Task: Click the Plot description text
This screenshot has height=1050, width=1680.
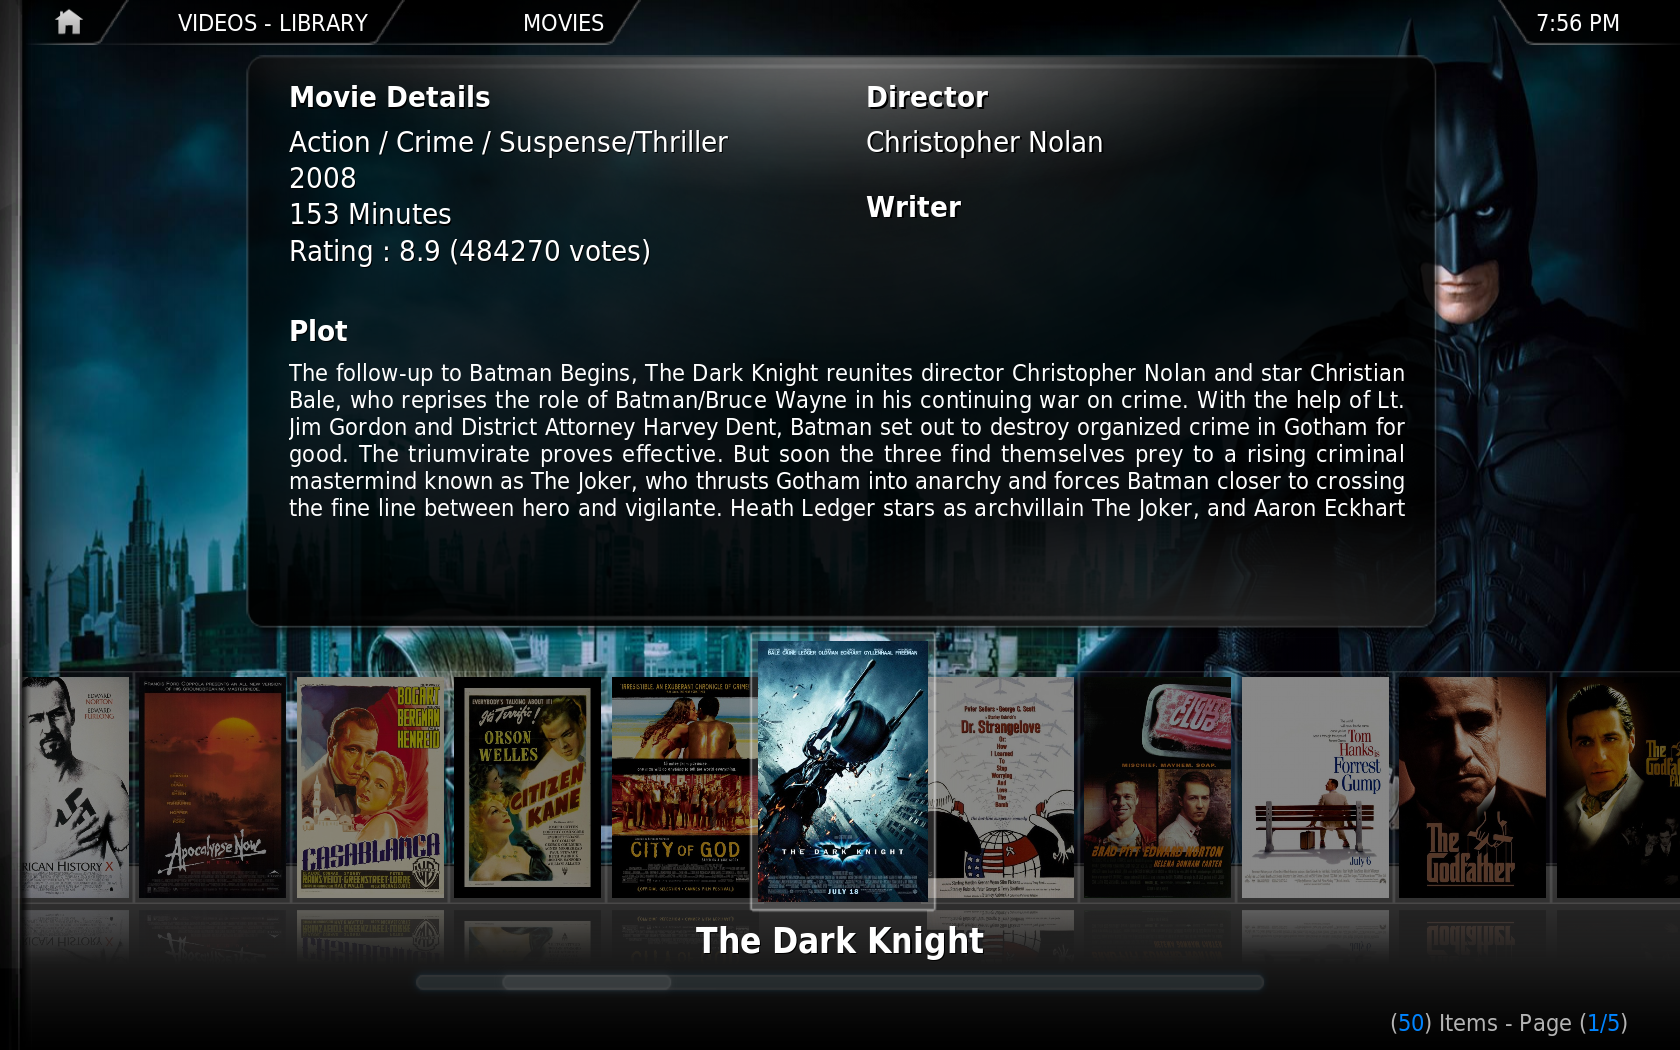Action: (x=846, y=440)
